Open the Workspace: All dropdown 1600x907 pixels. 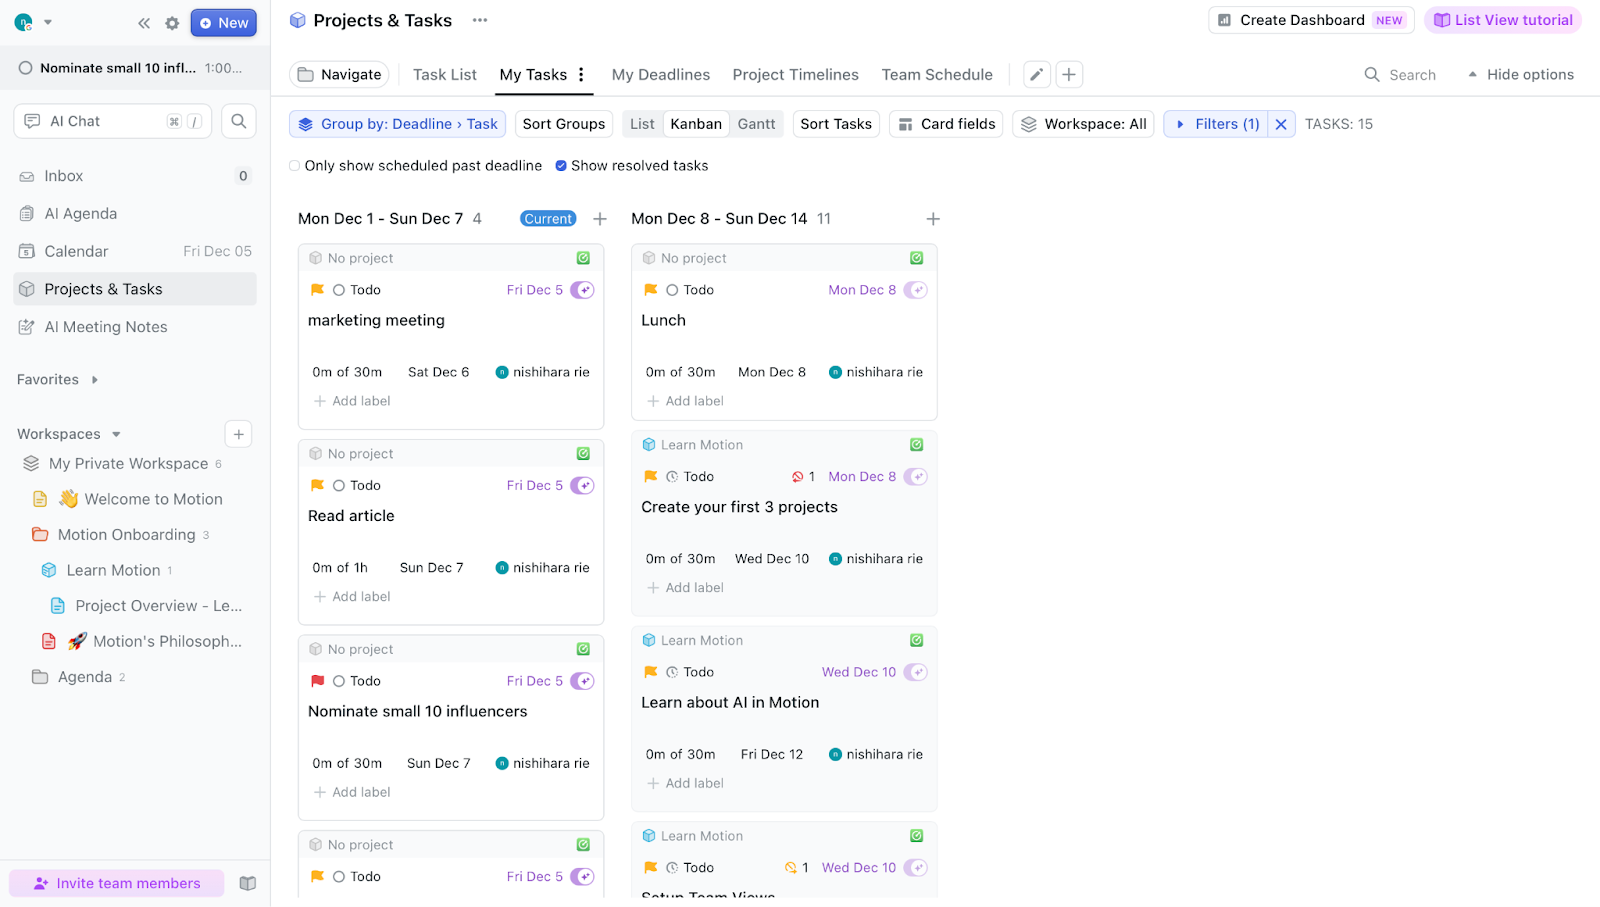point(1083,124)
